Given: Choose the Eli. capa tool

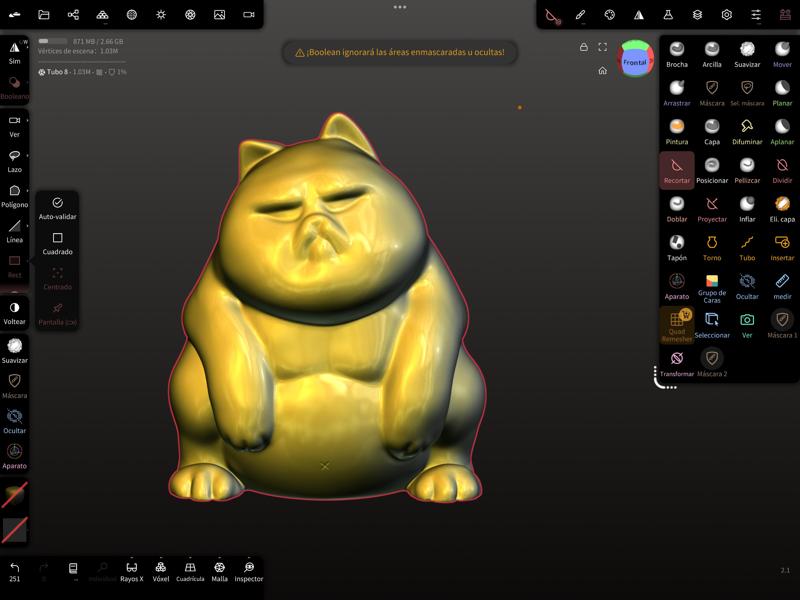Looking at the screenshot, I should 782,210.
